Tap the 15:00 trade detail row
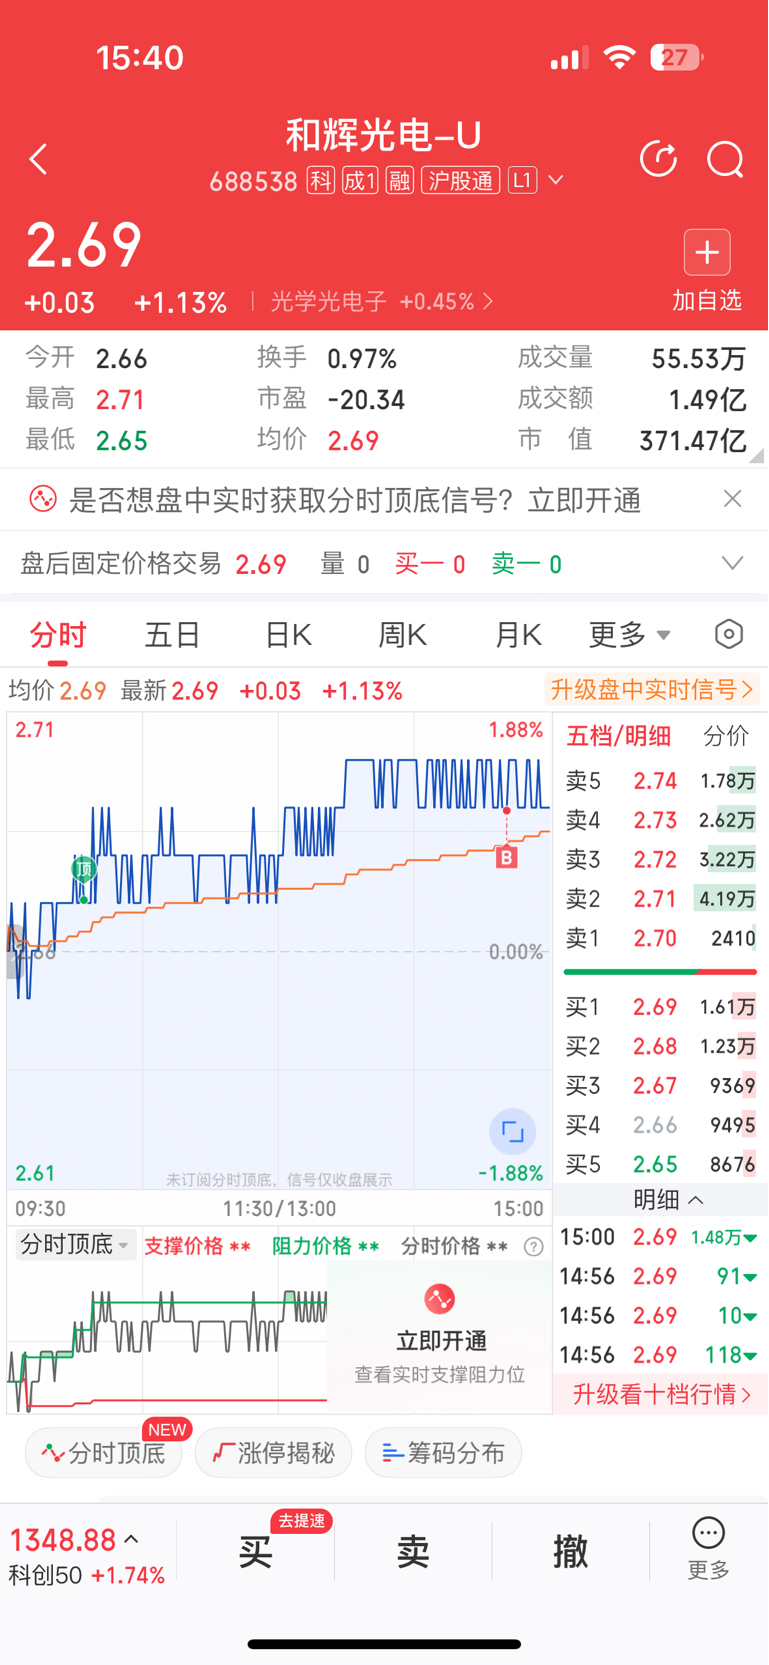769x1665 pixels. 659,1237
